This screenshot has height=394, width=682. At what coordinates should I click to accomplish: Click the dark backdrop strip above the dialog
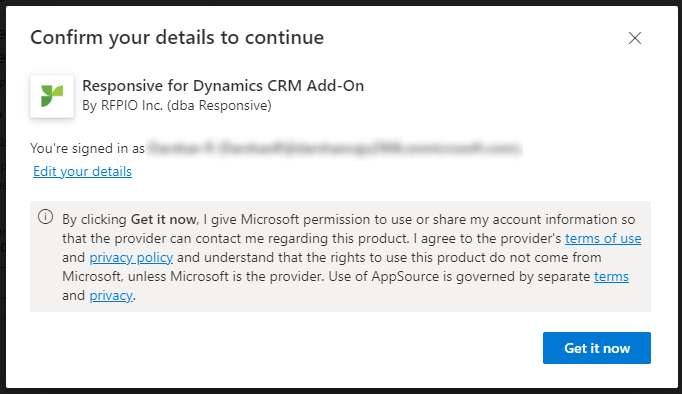(x=341, y=3)
